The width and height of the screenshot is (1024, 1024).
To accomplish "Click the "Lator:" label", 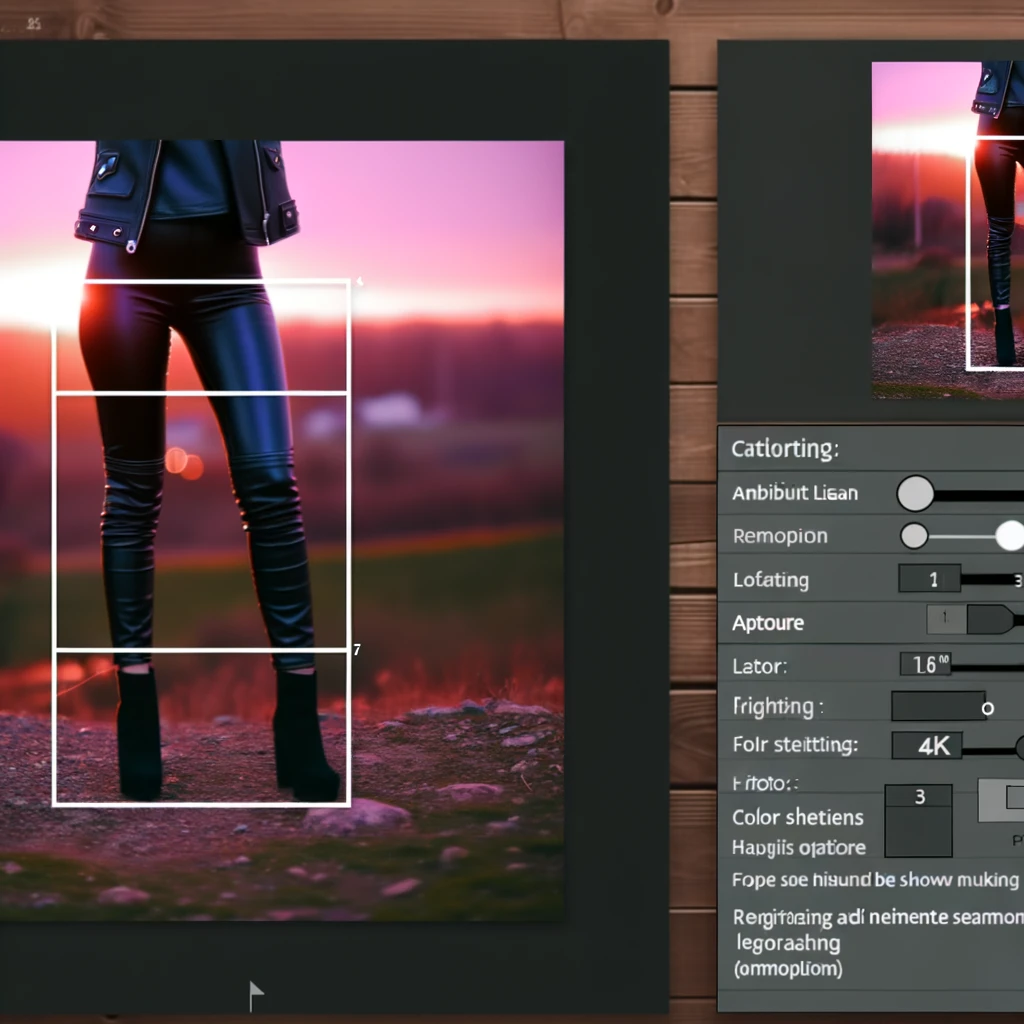I will coord(760,667).
